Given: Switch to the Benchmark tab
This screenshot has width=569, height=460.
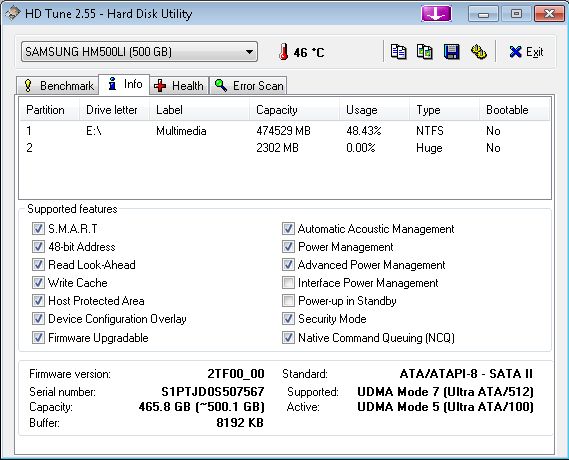Looking at the screenshot, I should click(x=58, y=86).
